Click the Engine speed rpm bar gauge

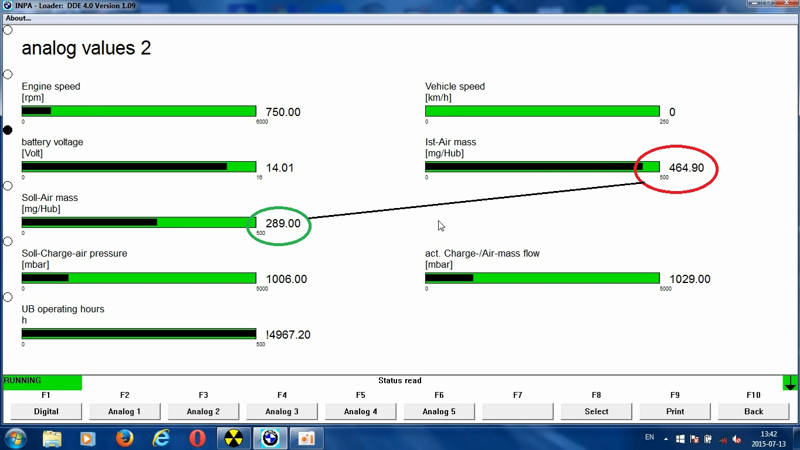coord(139,111)
